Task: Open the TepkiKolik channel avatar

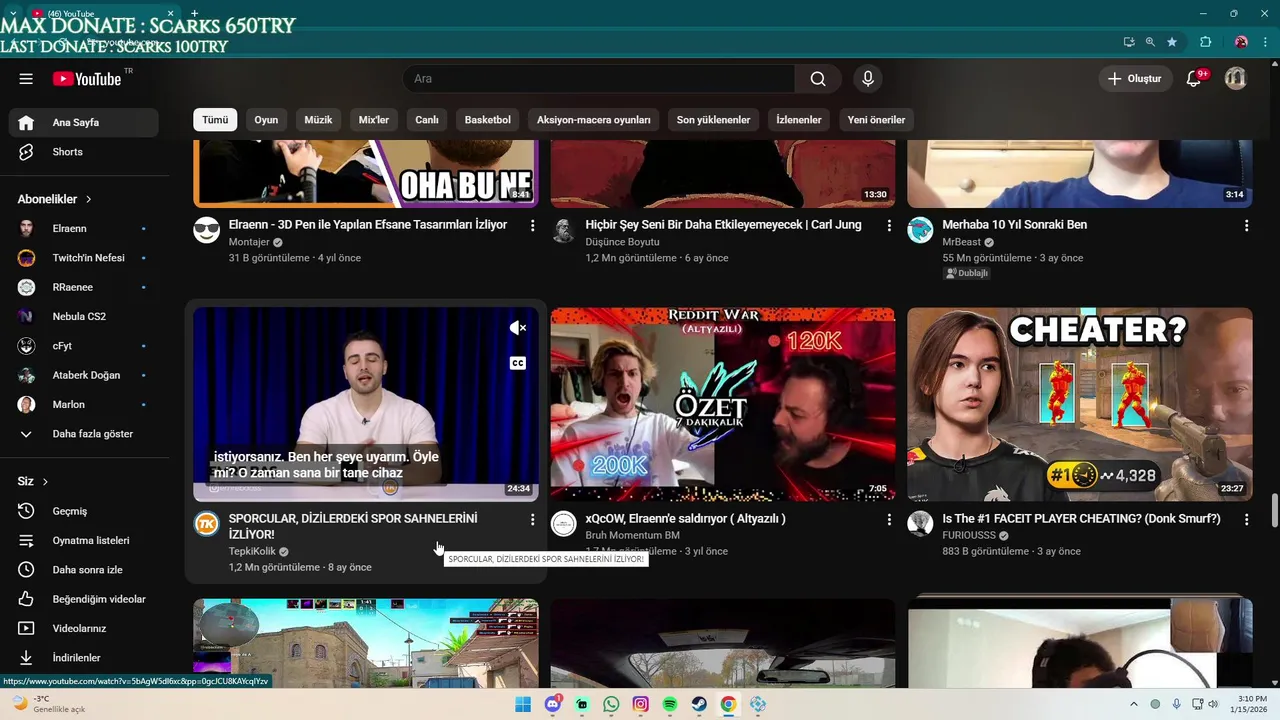Action: pos(207,524)
